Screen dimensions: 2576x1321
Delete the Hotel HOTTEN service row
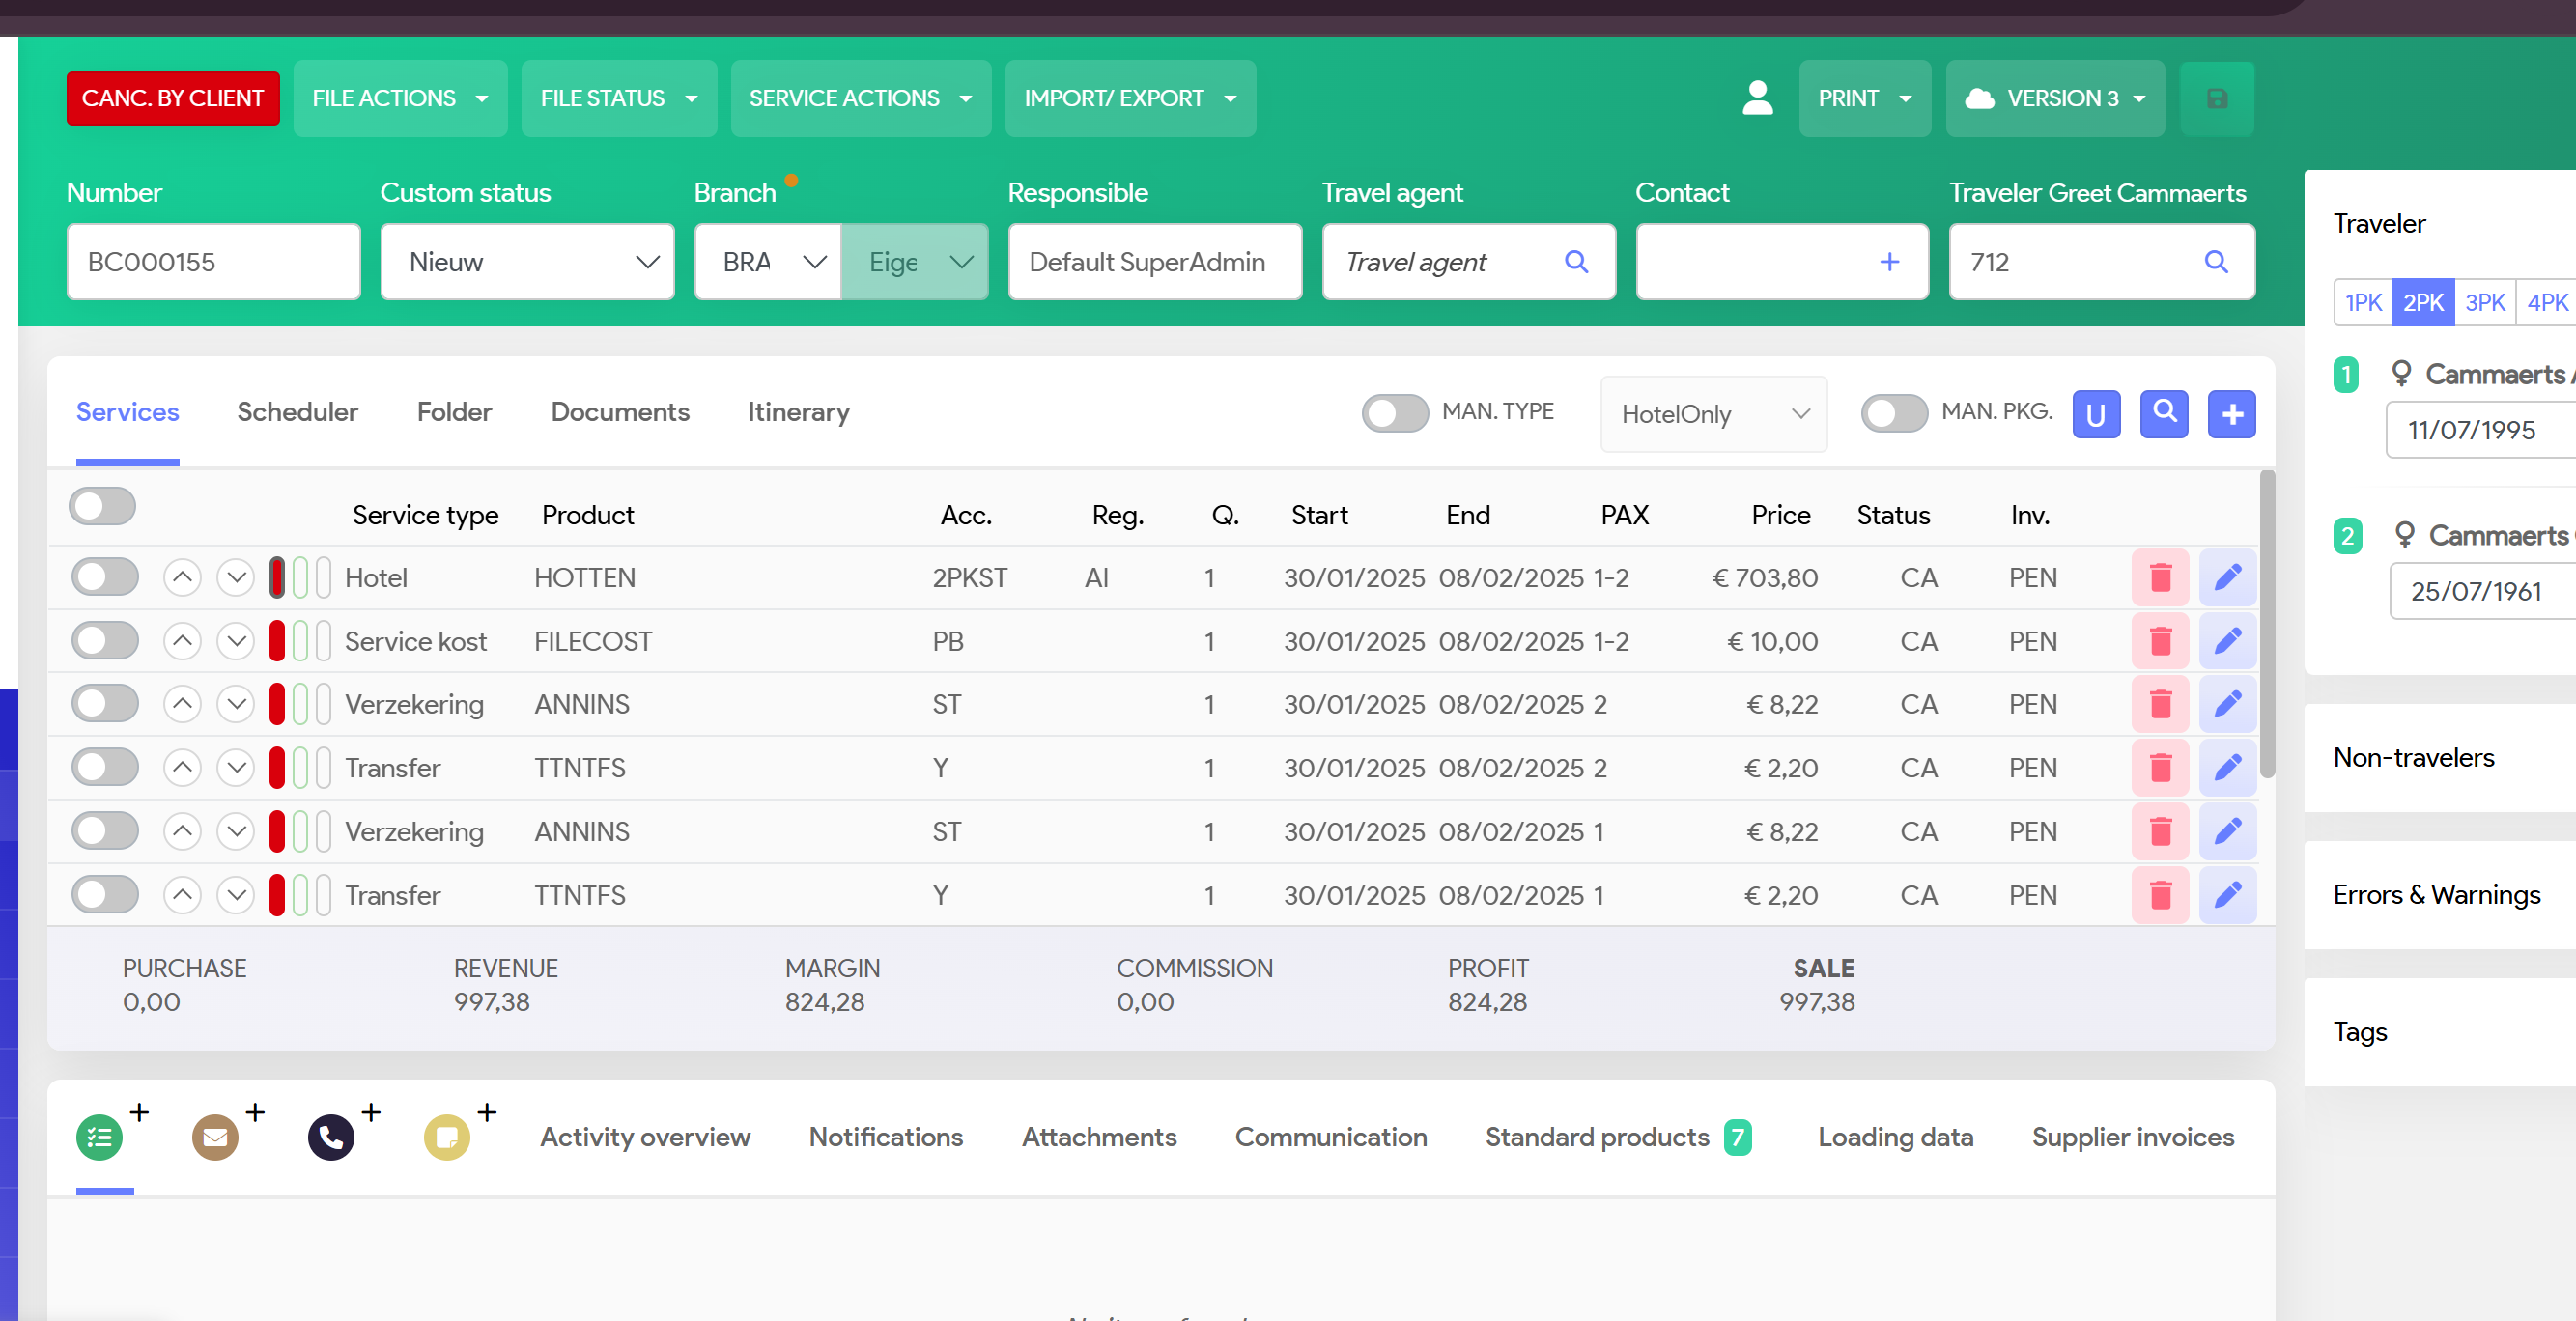click(2160, 577)
